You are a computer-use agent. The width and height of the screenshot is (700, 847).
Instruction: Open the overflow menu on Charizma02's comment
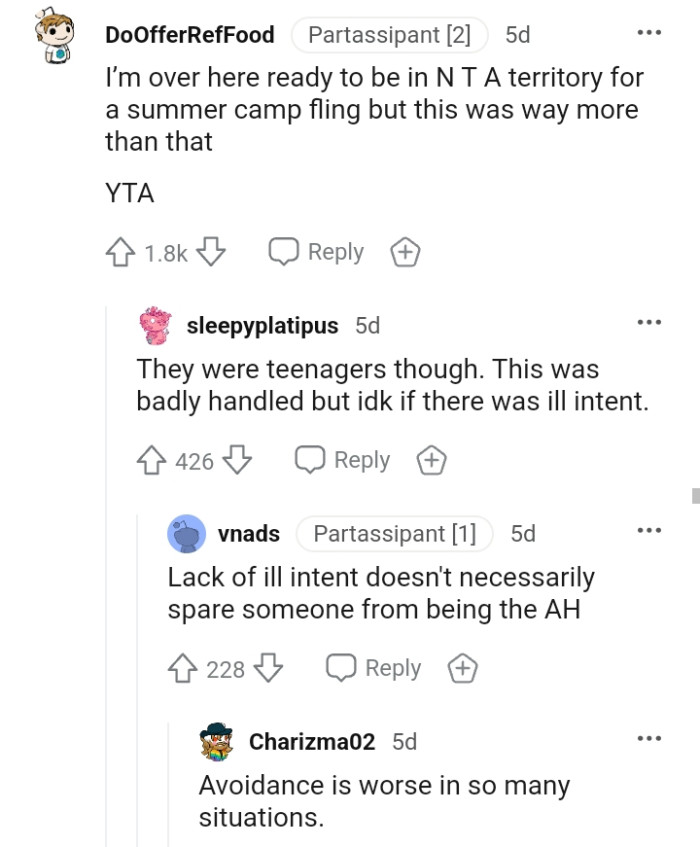(x=651, y=736)
